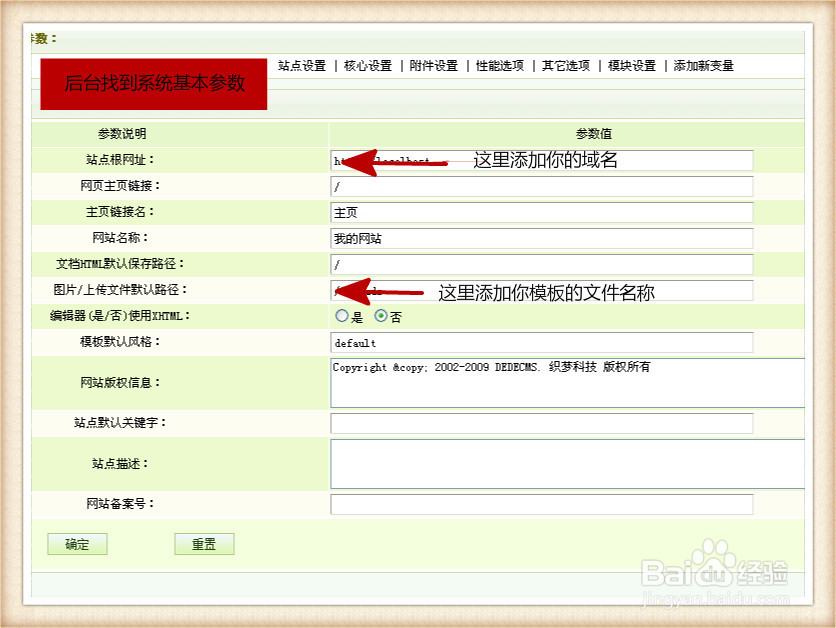Click the 网站名称 field containing 我的网站

coord(542,238)
